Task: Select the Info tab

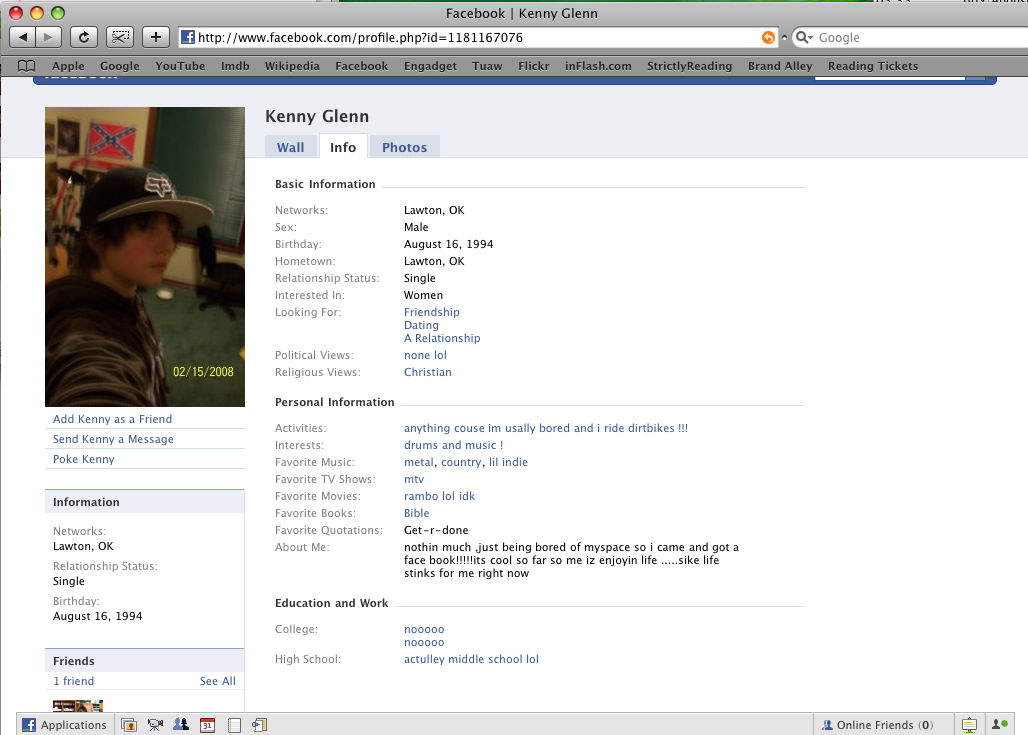Action: click(x=343, y=147)
